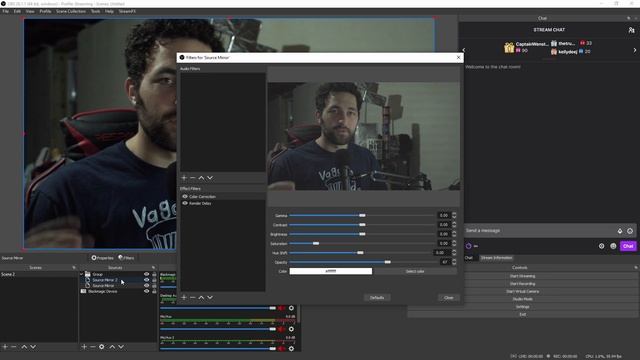Move audio filter up arrow
Screen dimensions: 640x360
tap(201, 178)
